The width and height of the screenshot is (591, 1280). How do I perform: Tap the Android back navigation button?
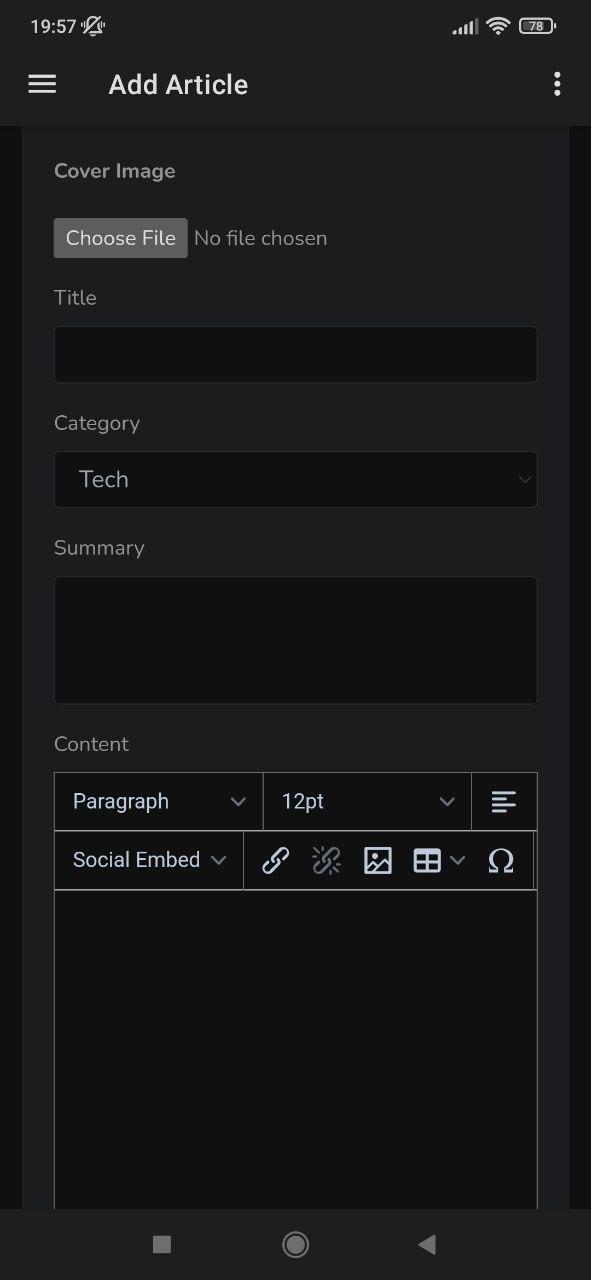[427, 1244]
